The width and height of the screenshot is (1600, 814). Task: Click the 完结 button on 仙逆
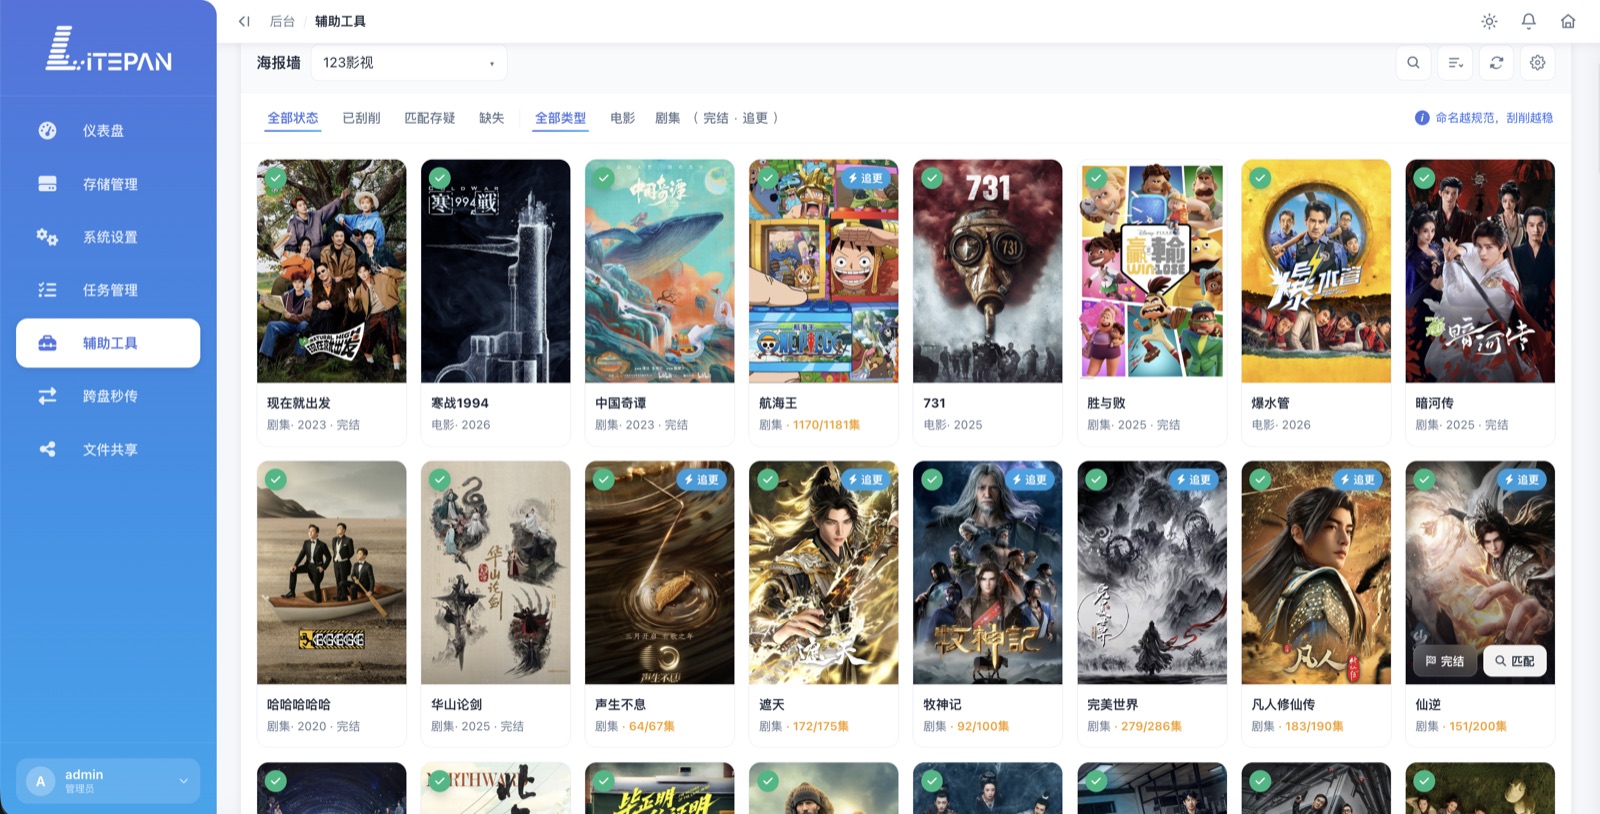(1445, 661)
